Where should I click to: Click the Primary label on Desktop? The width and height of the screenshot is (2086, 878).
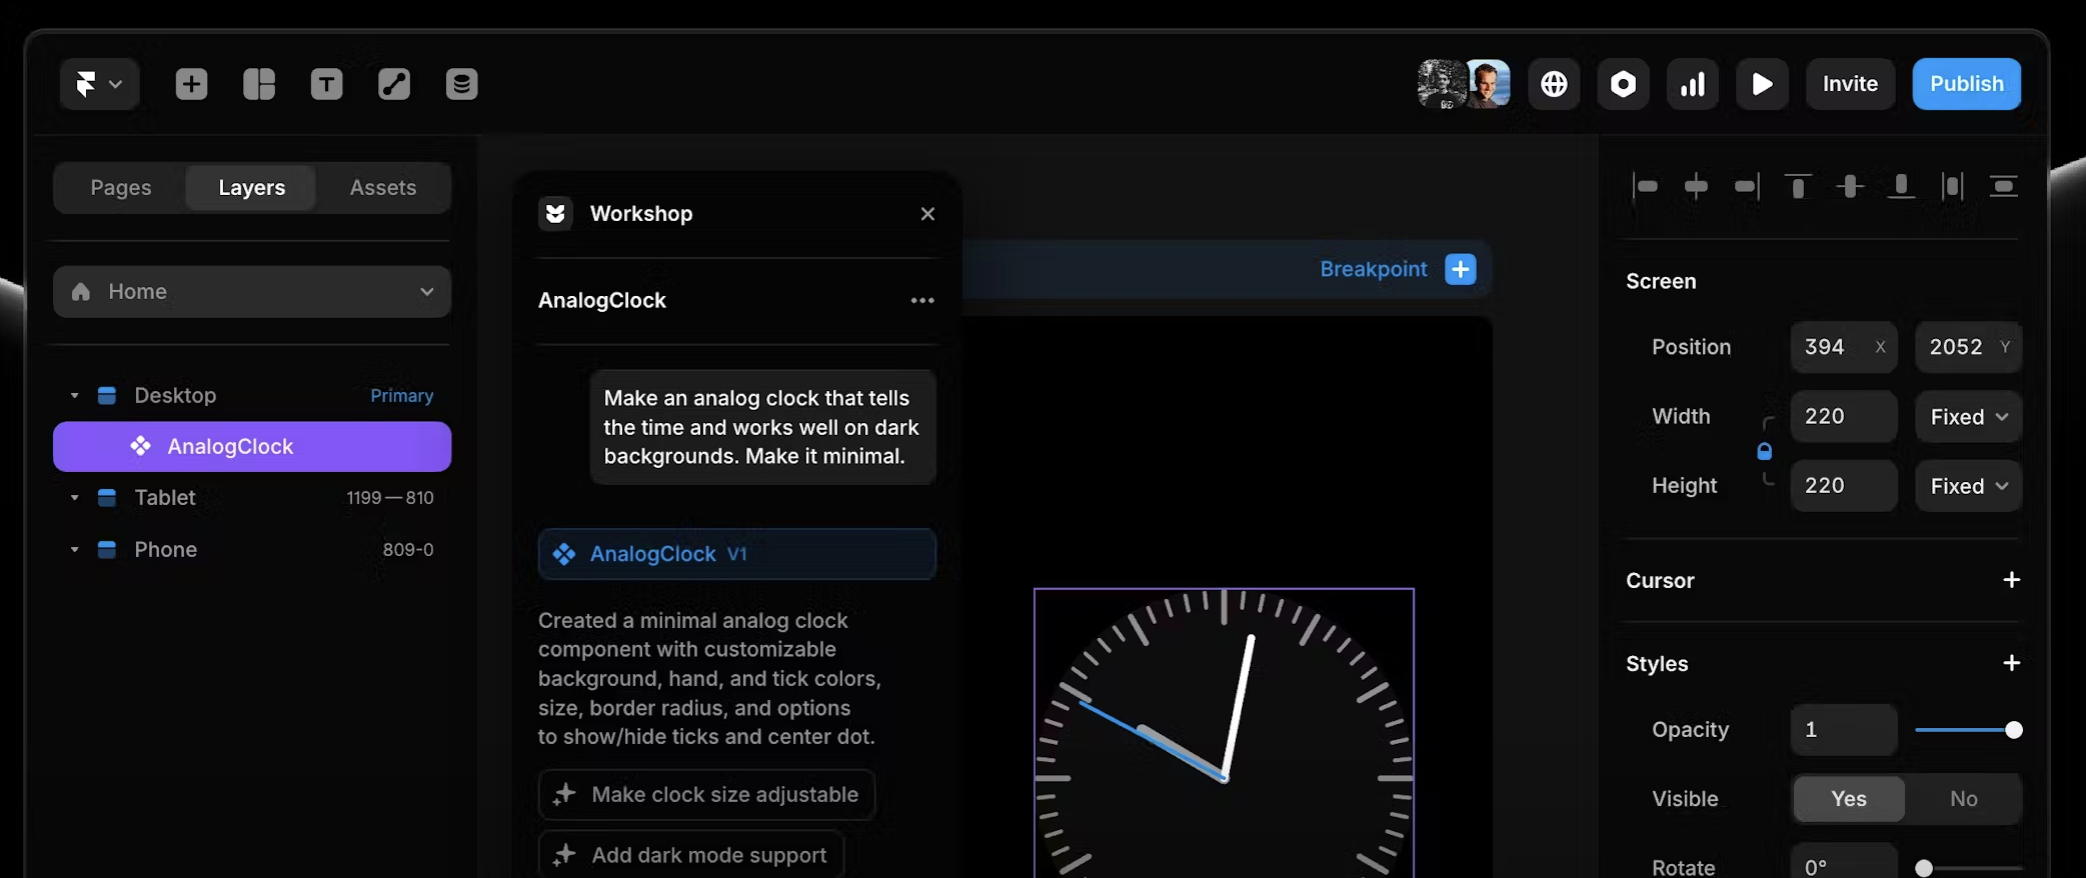point(401,396)
